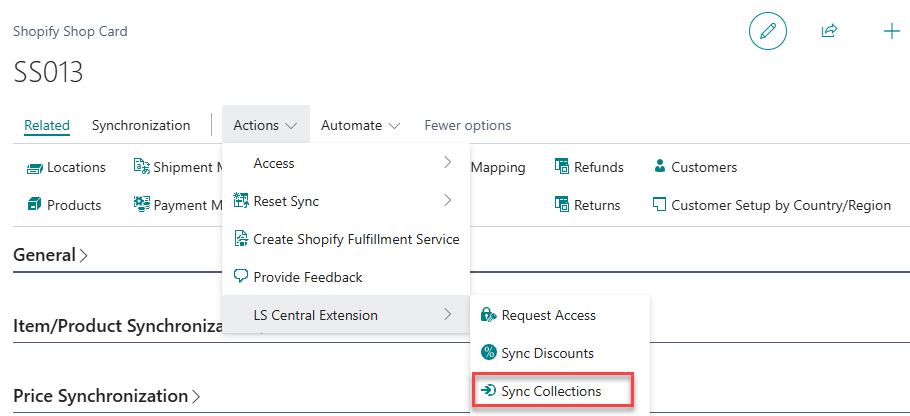Click the edit pencil icon
The width and height of the screenshot is (910, 416).
tap(768, 31)
